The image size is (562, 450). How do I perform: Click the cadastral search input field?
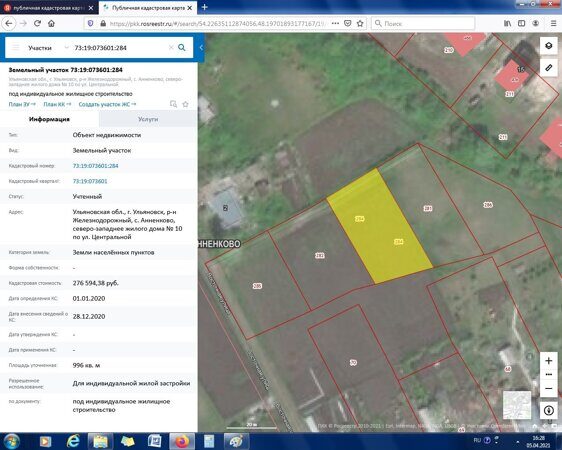120,48
